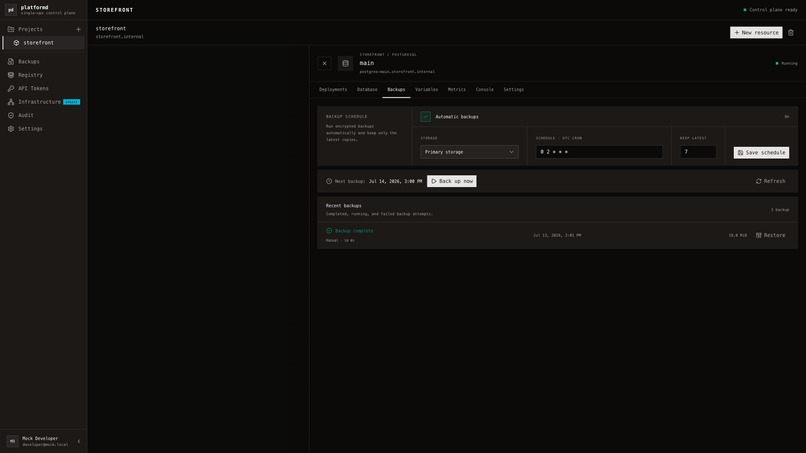Image resolution: width=806 pixels, height=453 pixels.
Task: Click the Running status indicator
Action: pos(786,63)
